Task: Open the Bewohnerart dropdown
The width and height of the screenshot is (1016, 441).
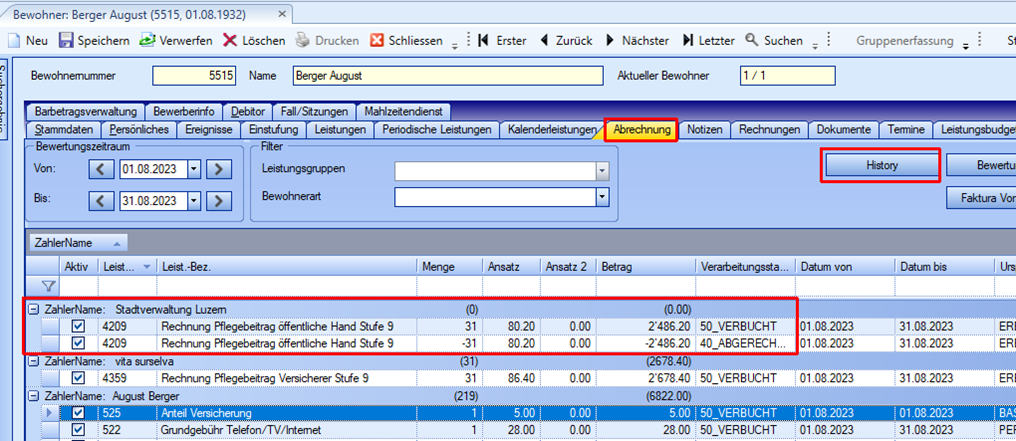Action: (603, 196)
